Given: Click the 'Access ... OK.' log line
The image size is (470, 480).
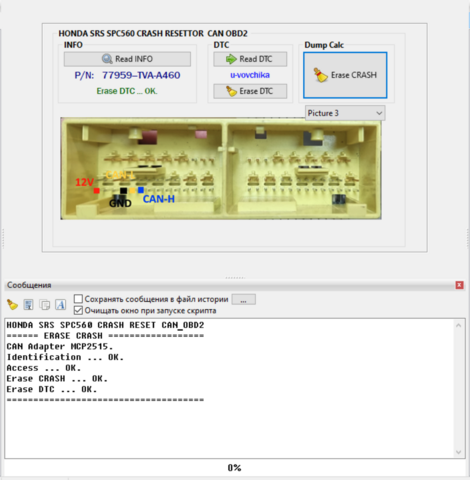Looking at the screenshot, I should pyautogui.click(x=44, y=368).
